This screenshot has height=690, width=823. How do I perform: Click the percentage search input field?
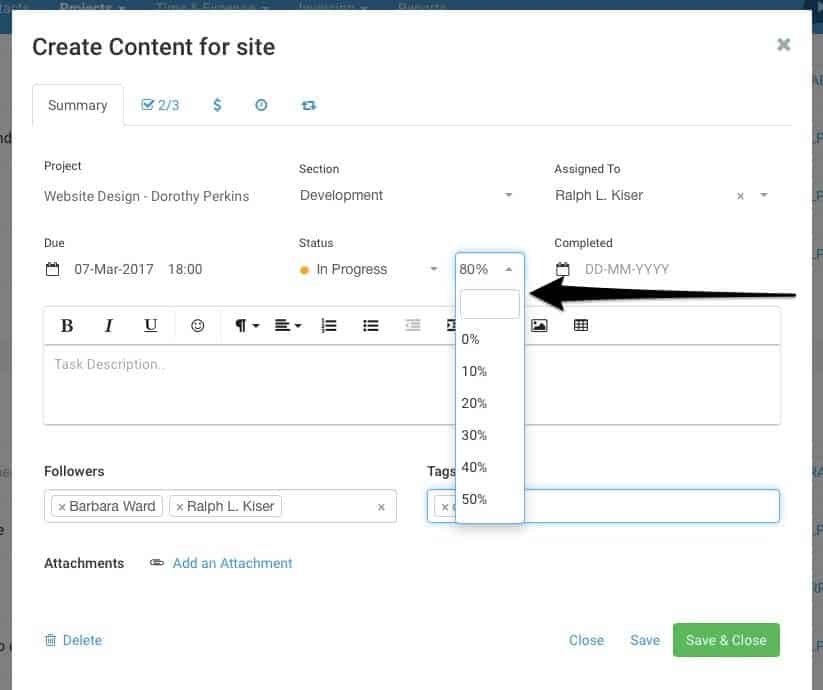(489, 304)
